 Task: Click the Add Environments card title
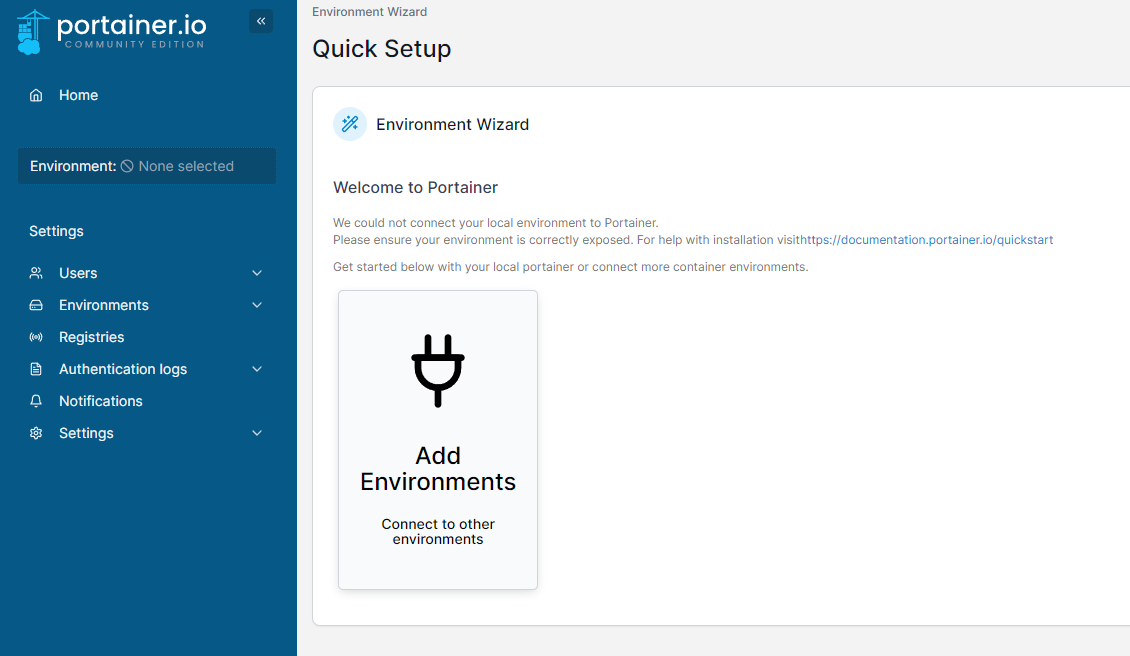[x=438, y=469]
